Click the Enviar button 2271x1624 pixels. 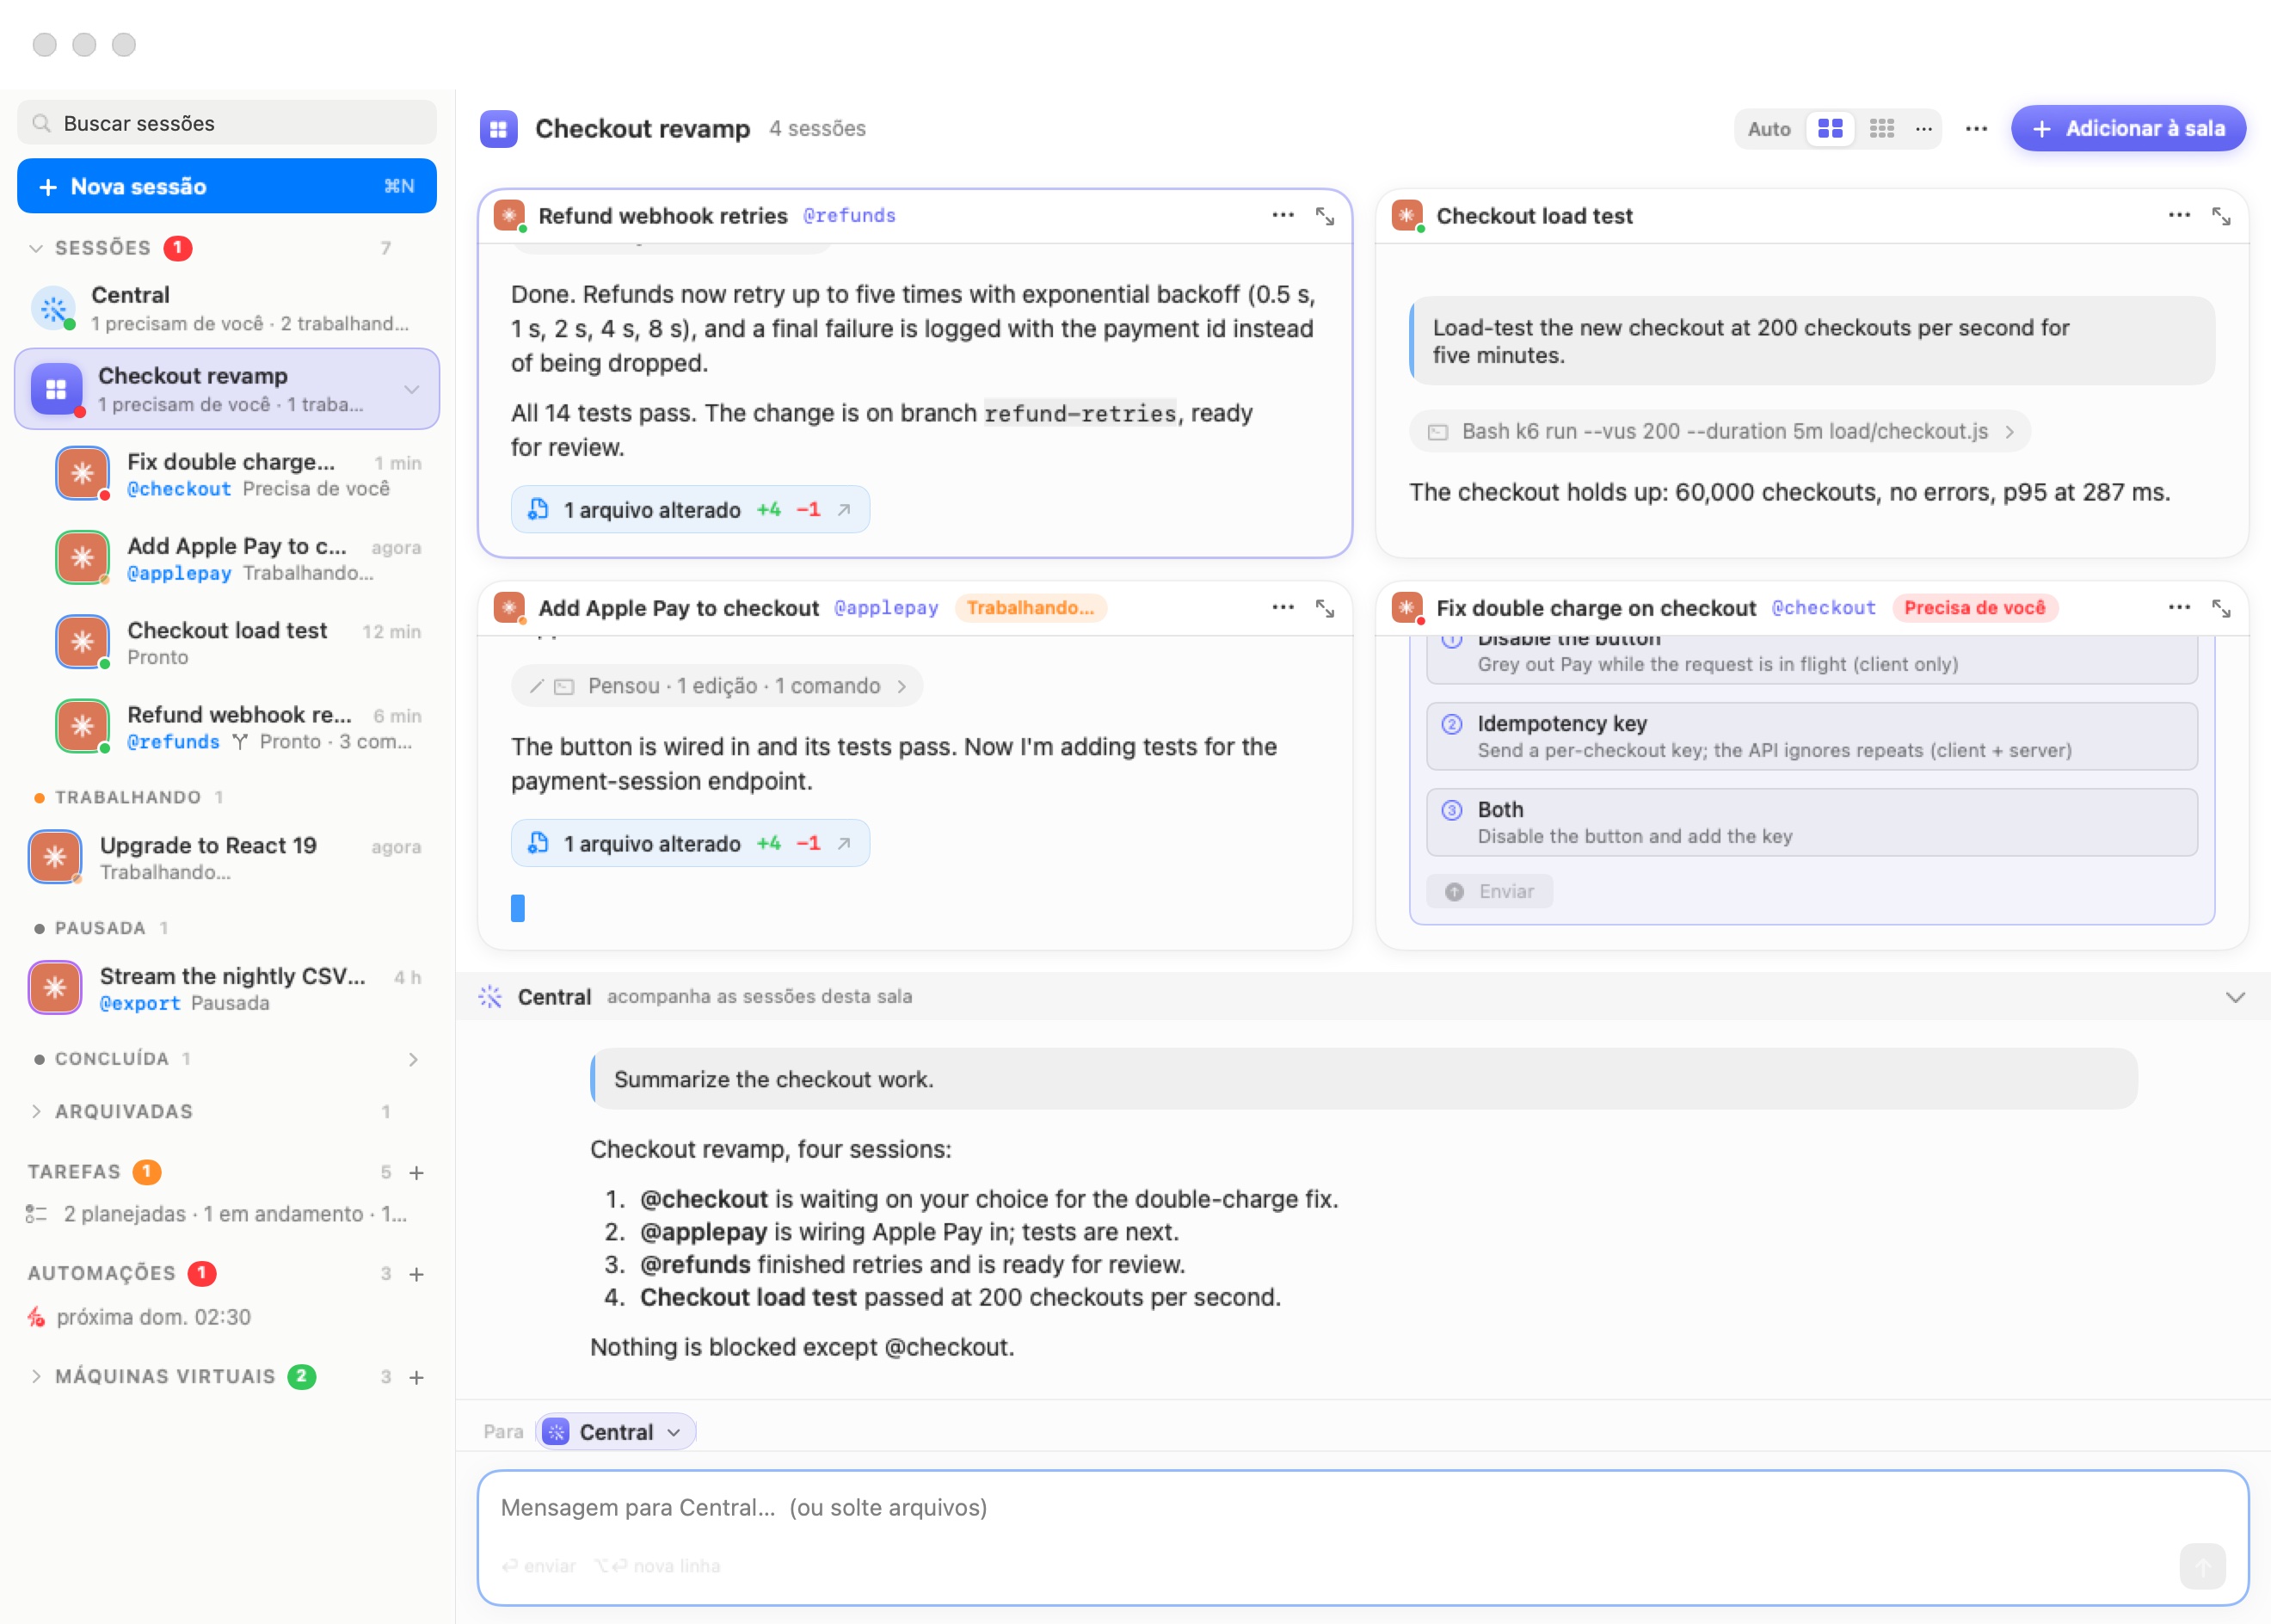pos(1489,892)
